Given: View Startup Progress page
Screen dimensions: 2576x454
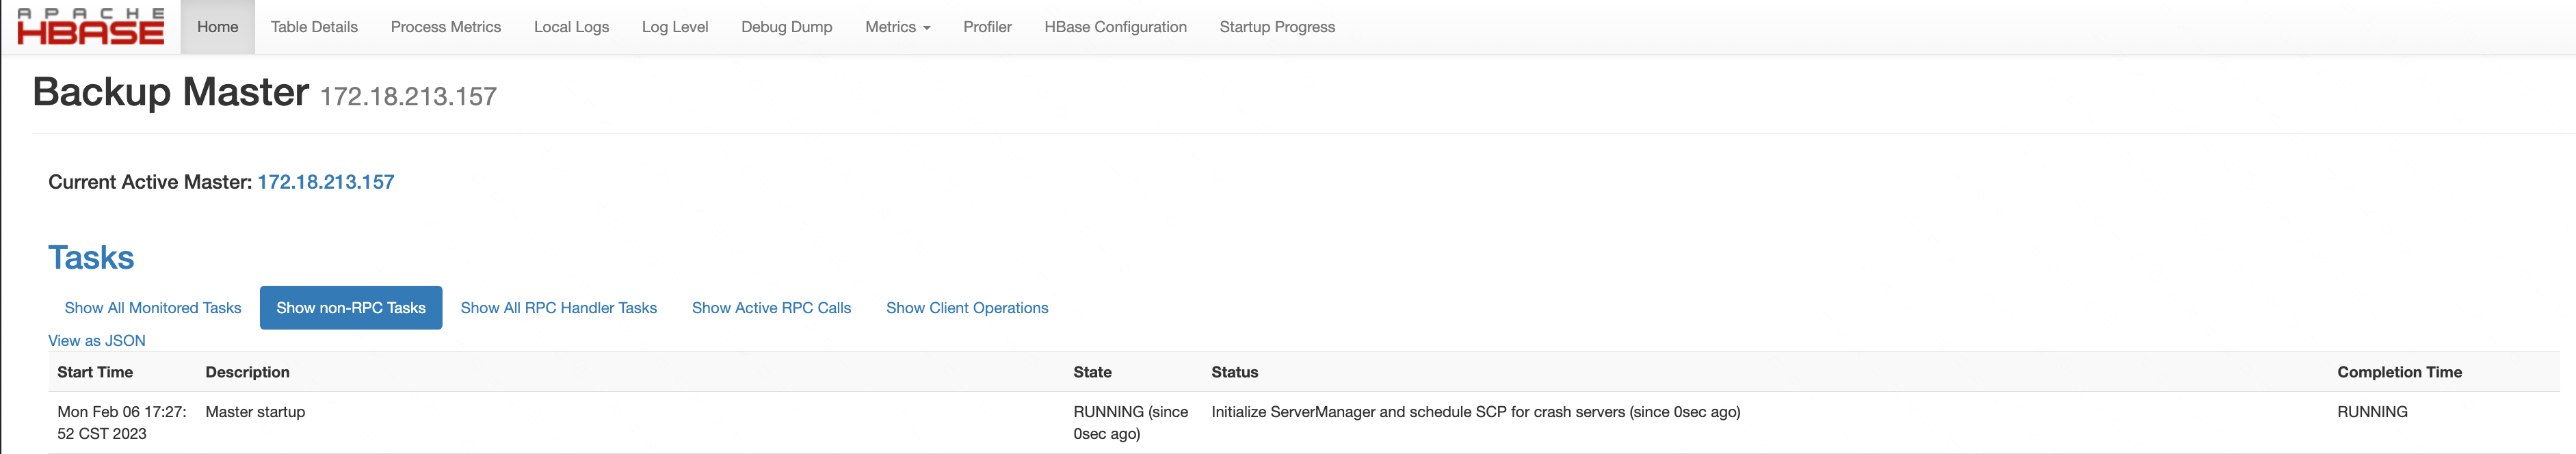Looking at the screenshot, I should point(1277,27).
